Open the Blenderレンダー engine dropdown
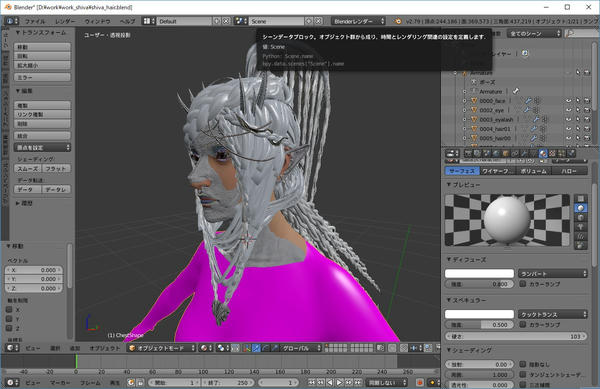The image size is (600, 389). click(x=358, y=21)
